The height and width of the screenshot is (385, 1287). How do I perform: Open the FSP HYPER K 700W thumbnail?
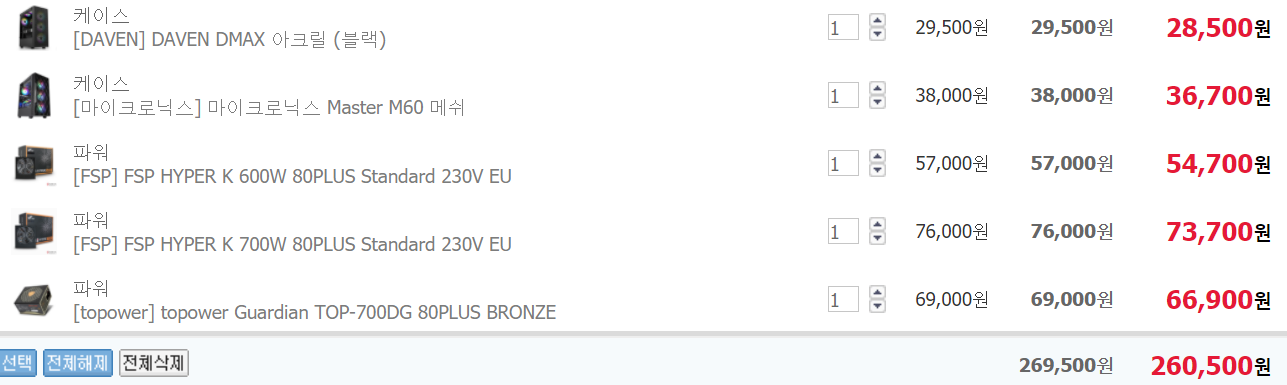pyautogui.click(x=34, y=232)
